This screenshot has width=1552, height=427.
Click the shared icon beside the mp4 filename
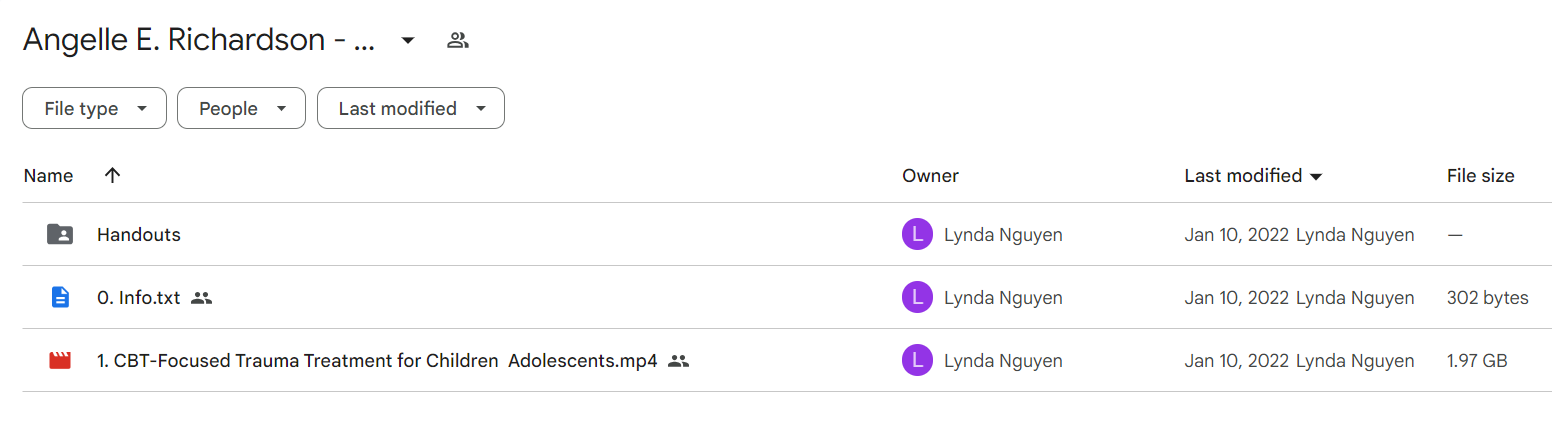pos(679,361)
